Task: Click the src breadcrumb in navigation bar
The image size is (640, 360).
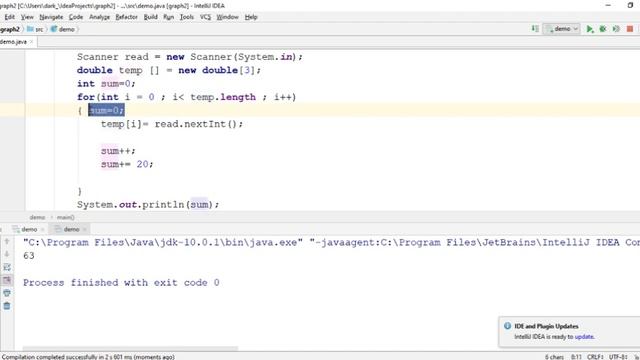Action: (39, 29)
